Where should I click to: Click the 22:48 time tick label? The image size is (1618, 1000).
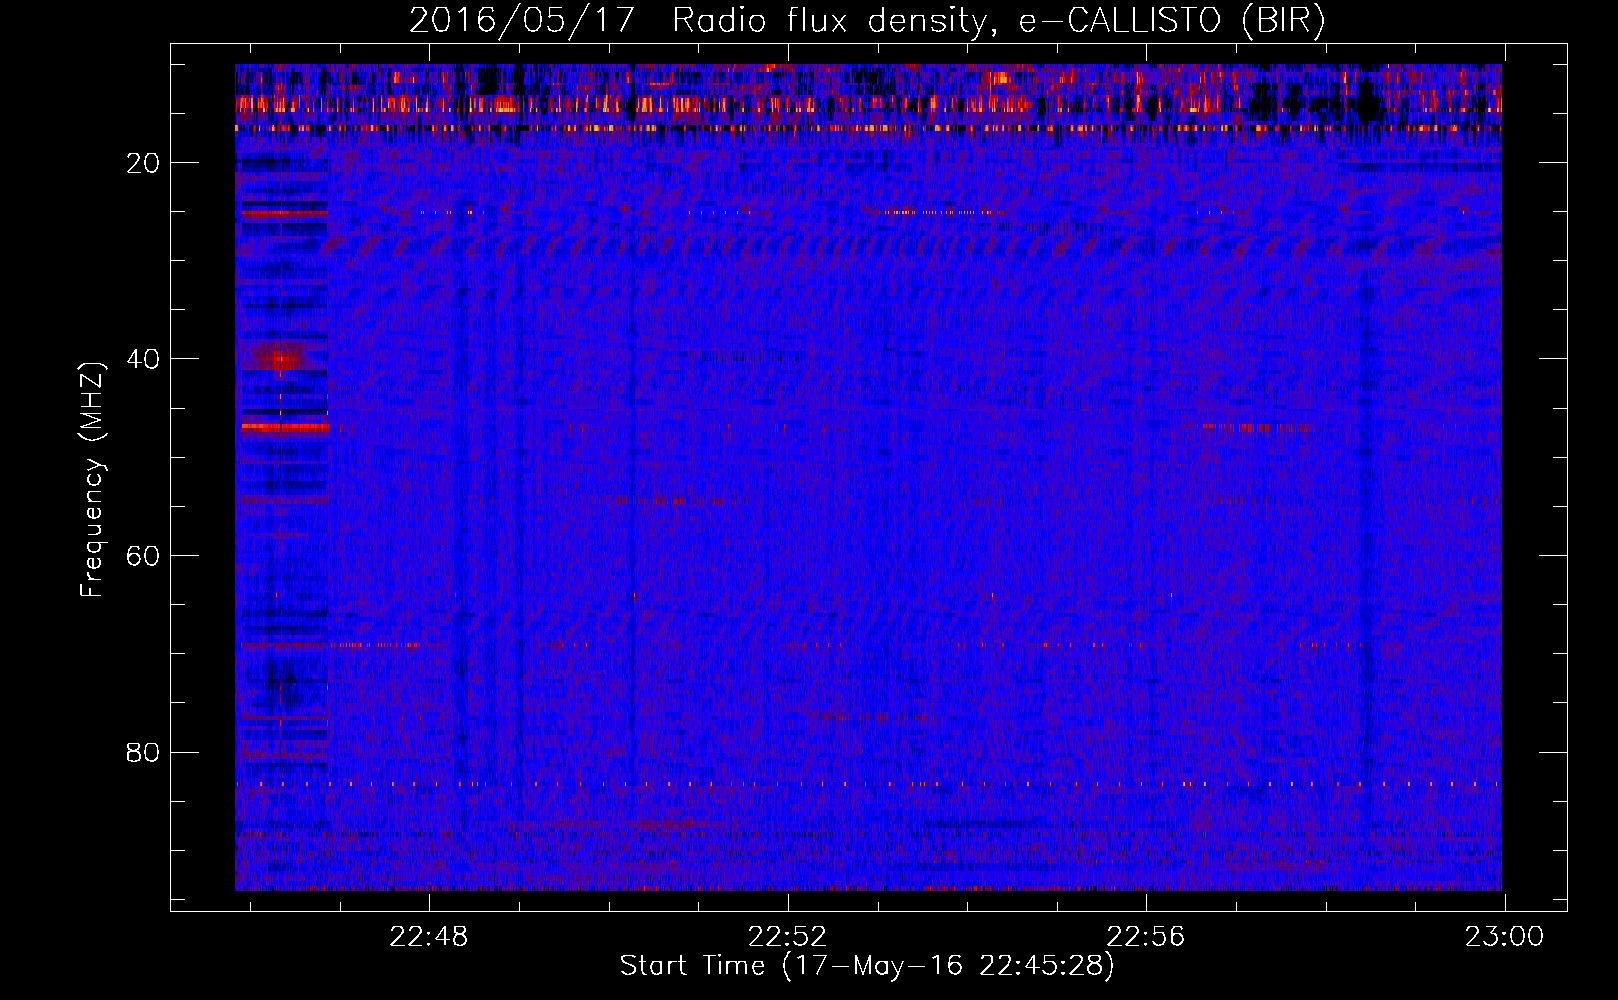(428, 937)
